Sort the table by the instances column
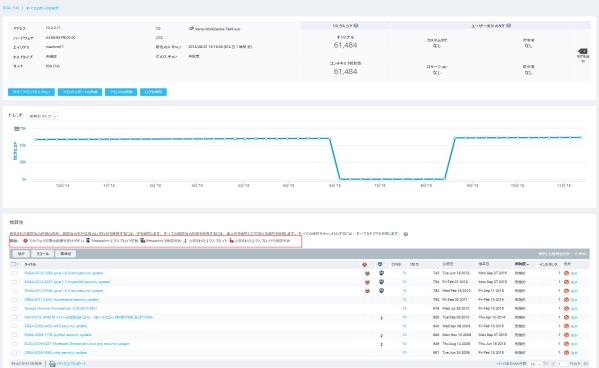The height and width of the screenshot is (368, 599). point(549,264)
